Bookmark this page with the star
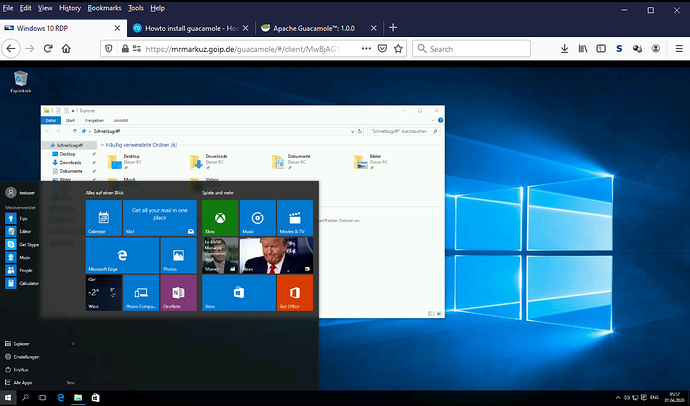This screenshot has height=406, width=690. tap(398, 48)
